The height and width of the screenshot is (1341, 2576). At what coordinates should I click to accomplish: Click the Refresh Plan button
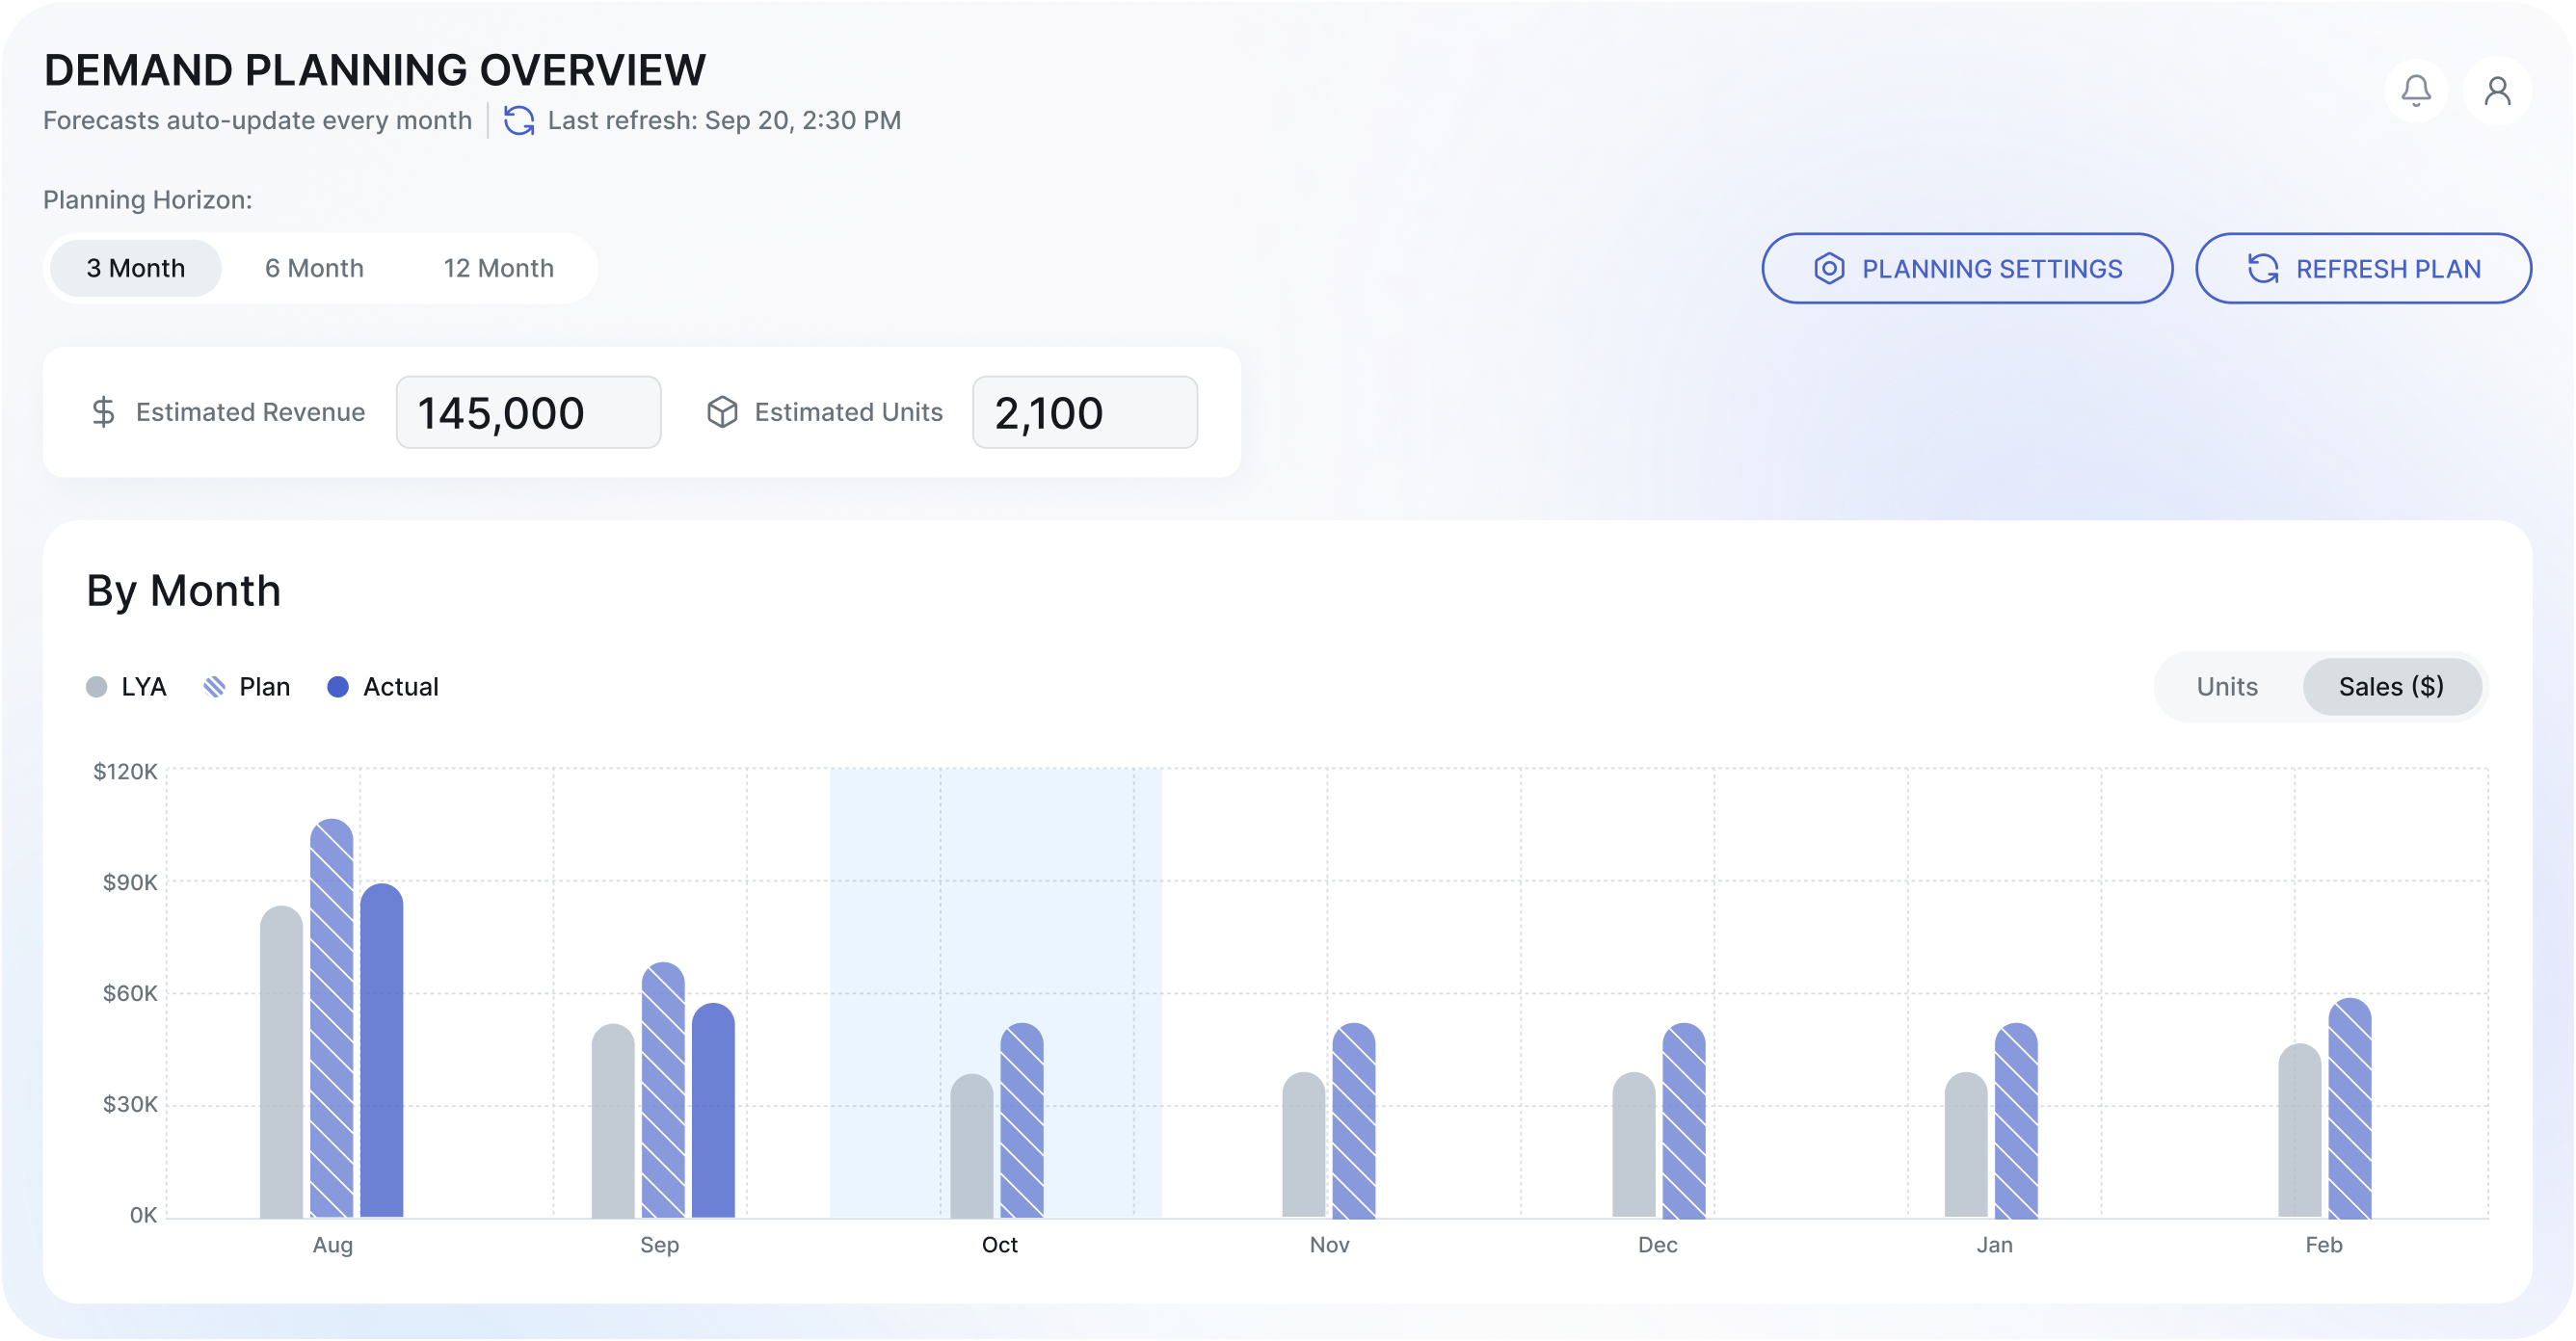pos(2362,268)
